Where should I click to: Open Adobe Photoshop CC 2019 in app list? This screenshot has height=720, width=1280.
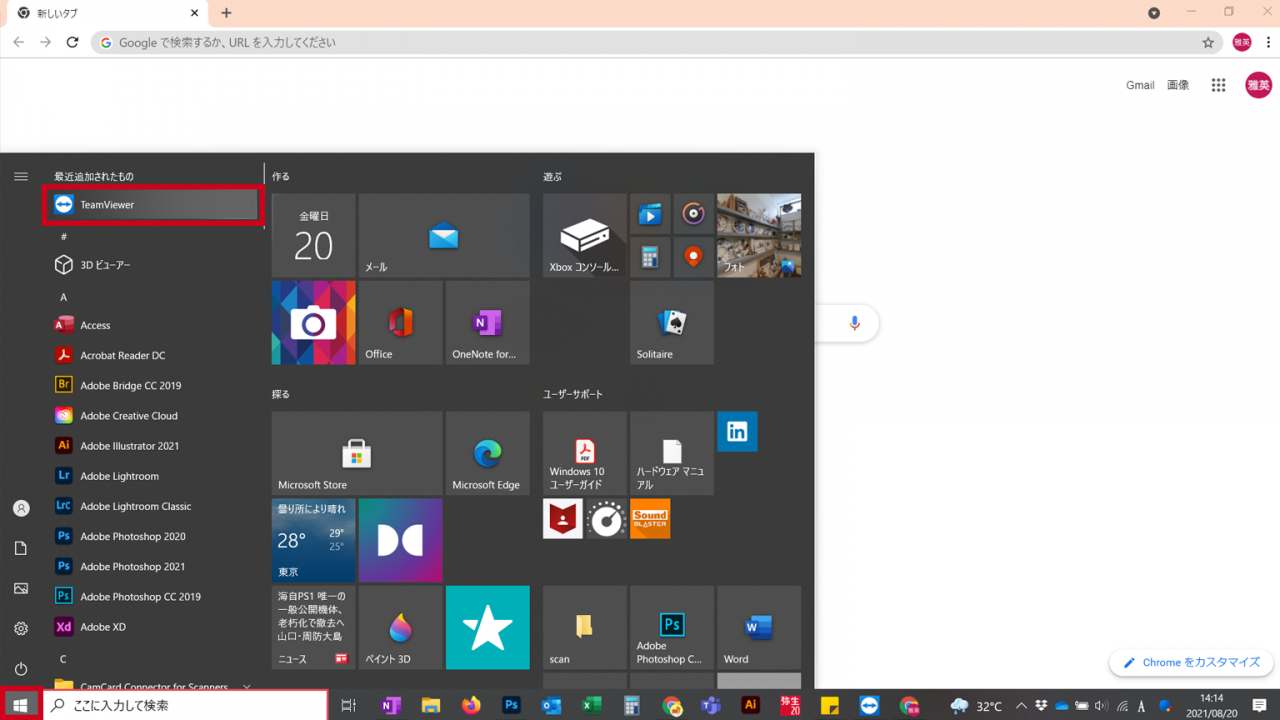(x=153, y=596)
